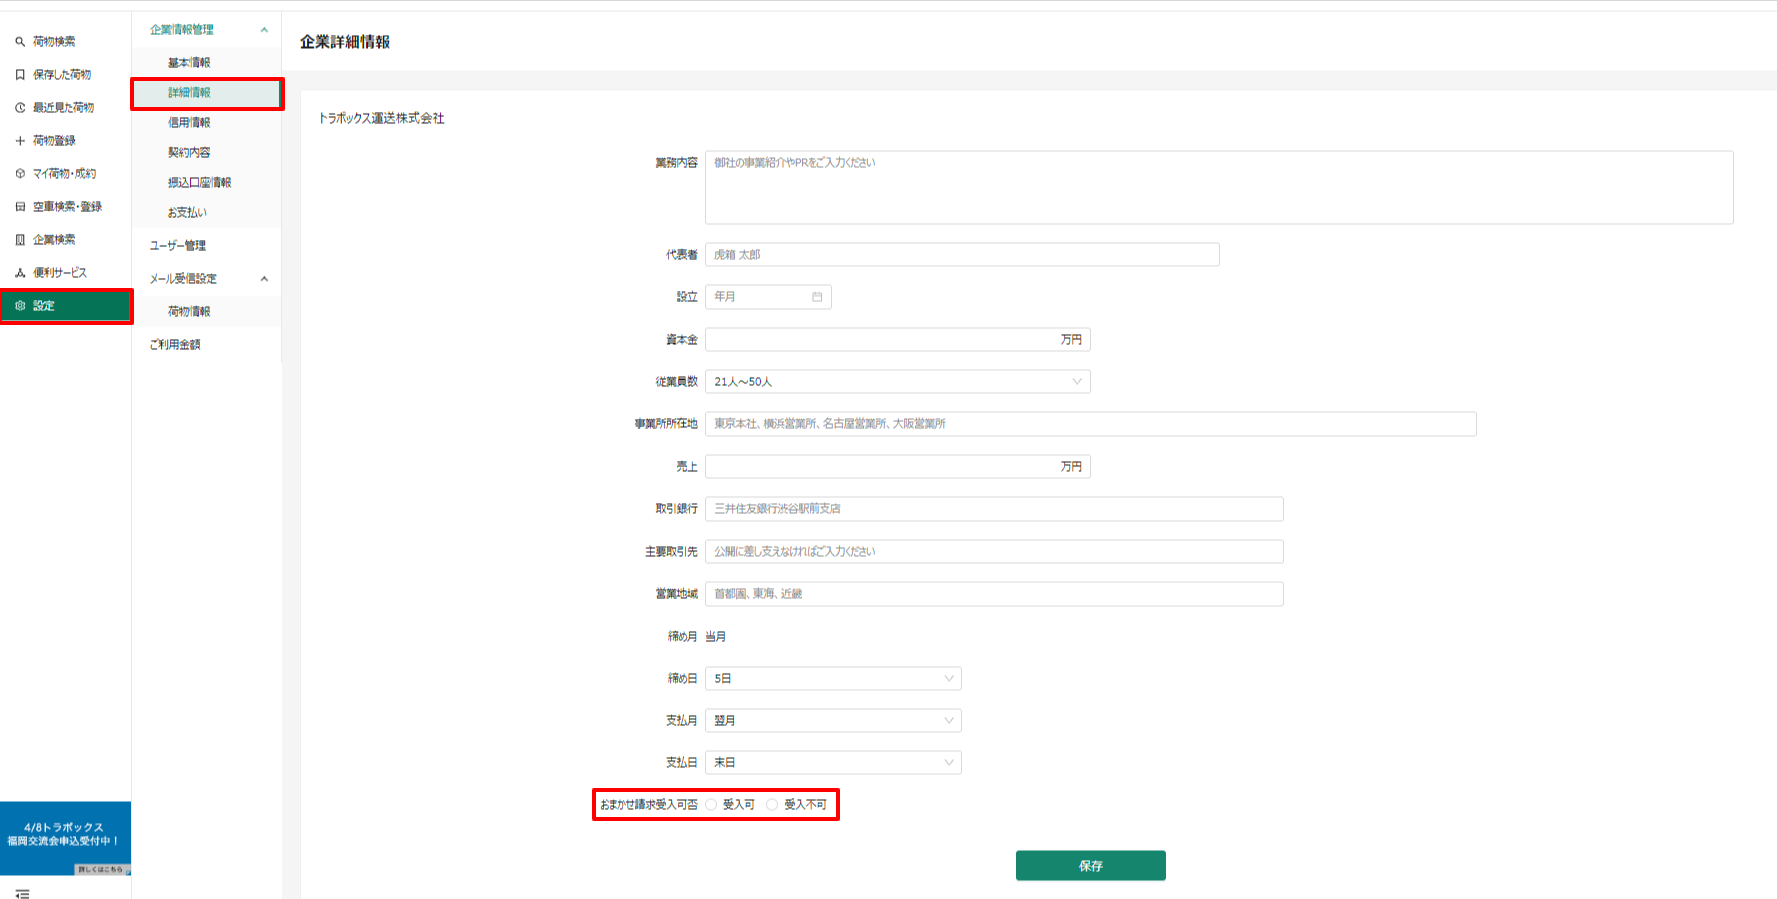Open 契約内容 in the settings submenu

[189, 153]
